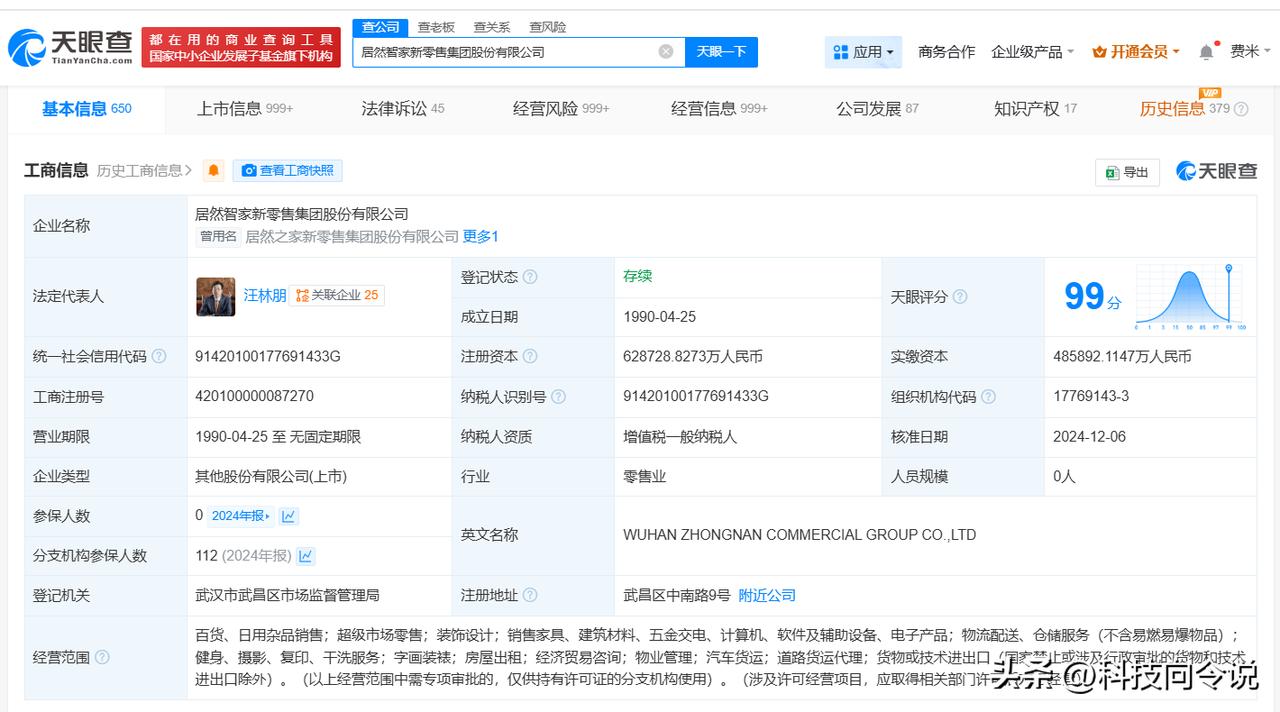Click legal representative 汪林朋 link
This screenshot has width=1280, height=712.
point(265,296)
